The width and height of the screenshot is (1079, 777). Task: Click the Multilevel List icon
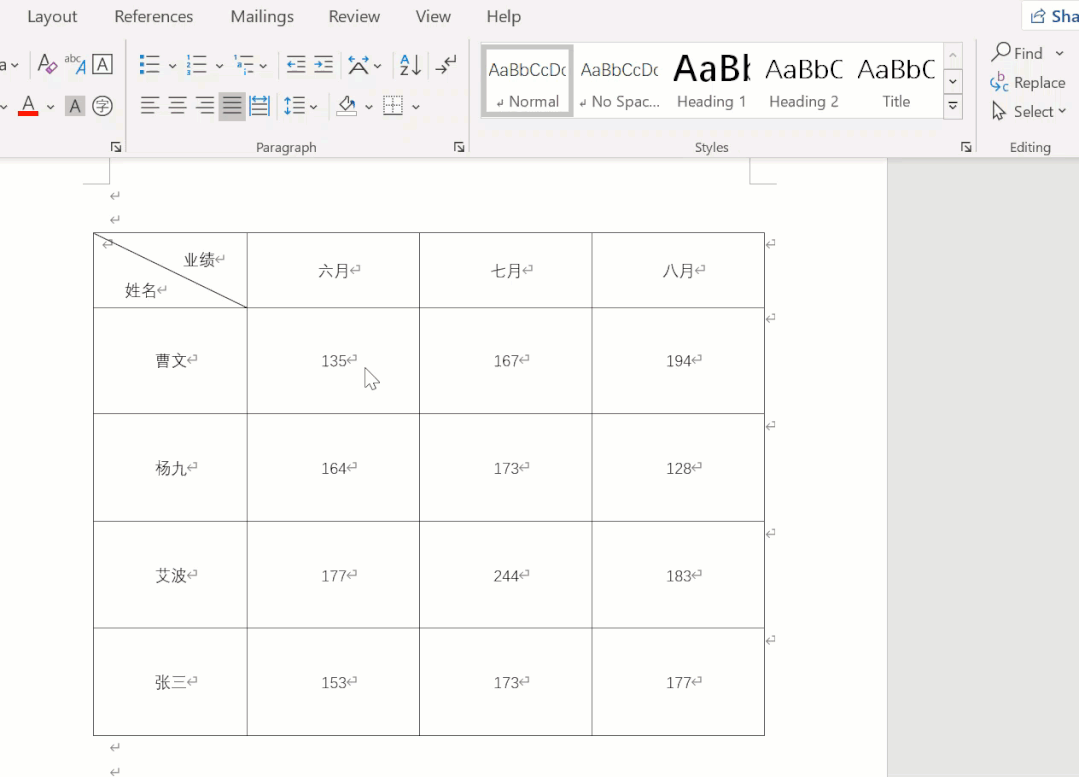point(244,65)
